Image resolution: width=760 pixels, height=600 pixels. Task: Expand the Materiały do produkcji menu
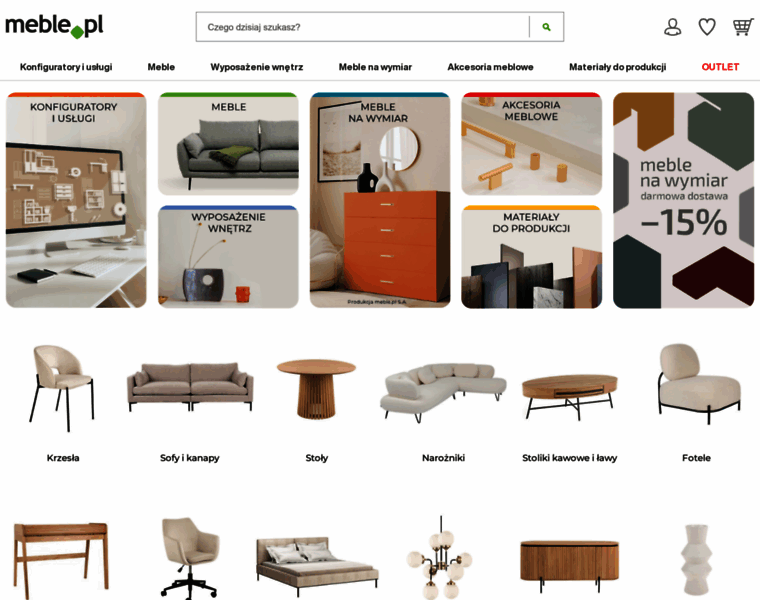pos(618,67)
